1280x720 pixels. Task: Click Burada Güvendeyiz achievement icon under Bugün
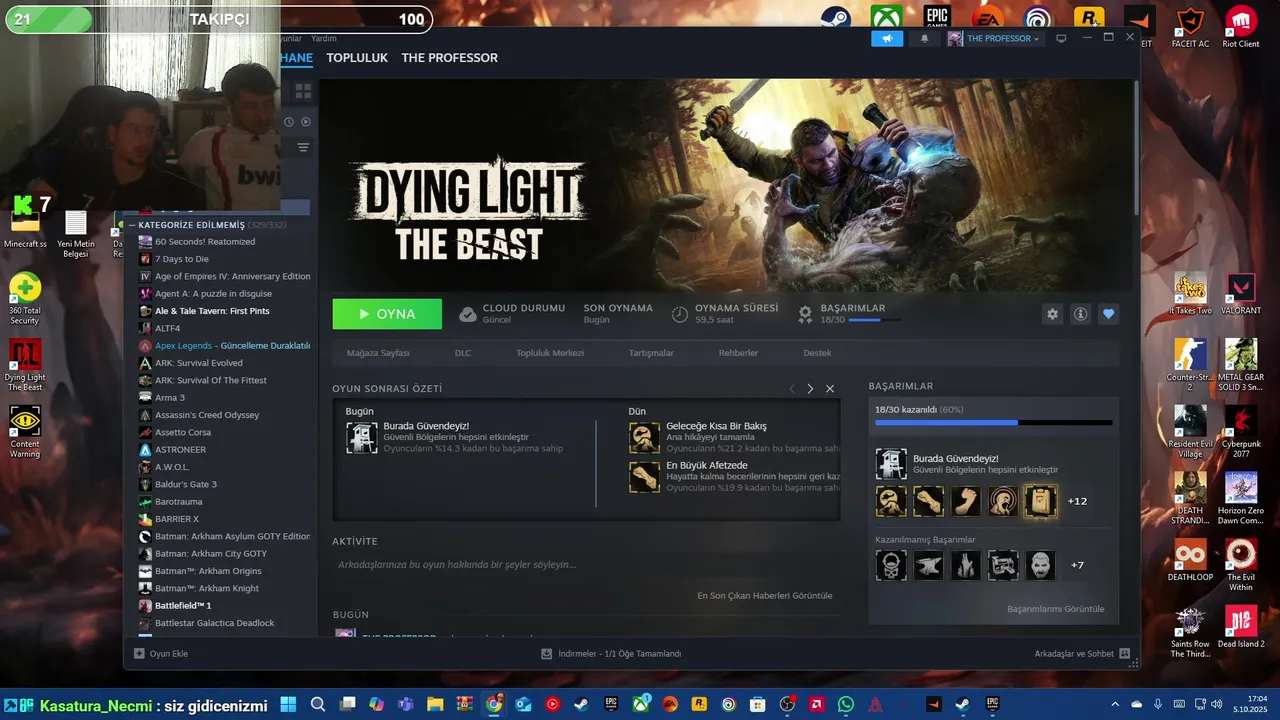(x=362, y=438)
